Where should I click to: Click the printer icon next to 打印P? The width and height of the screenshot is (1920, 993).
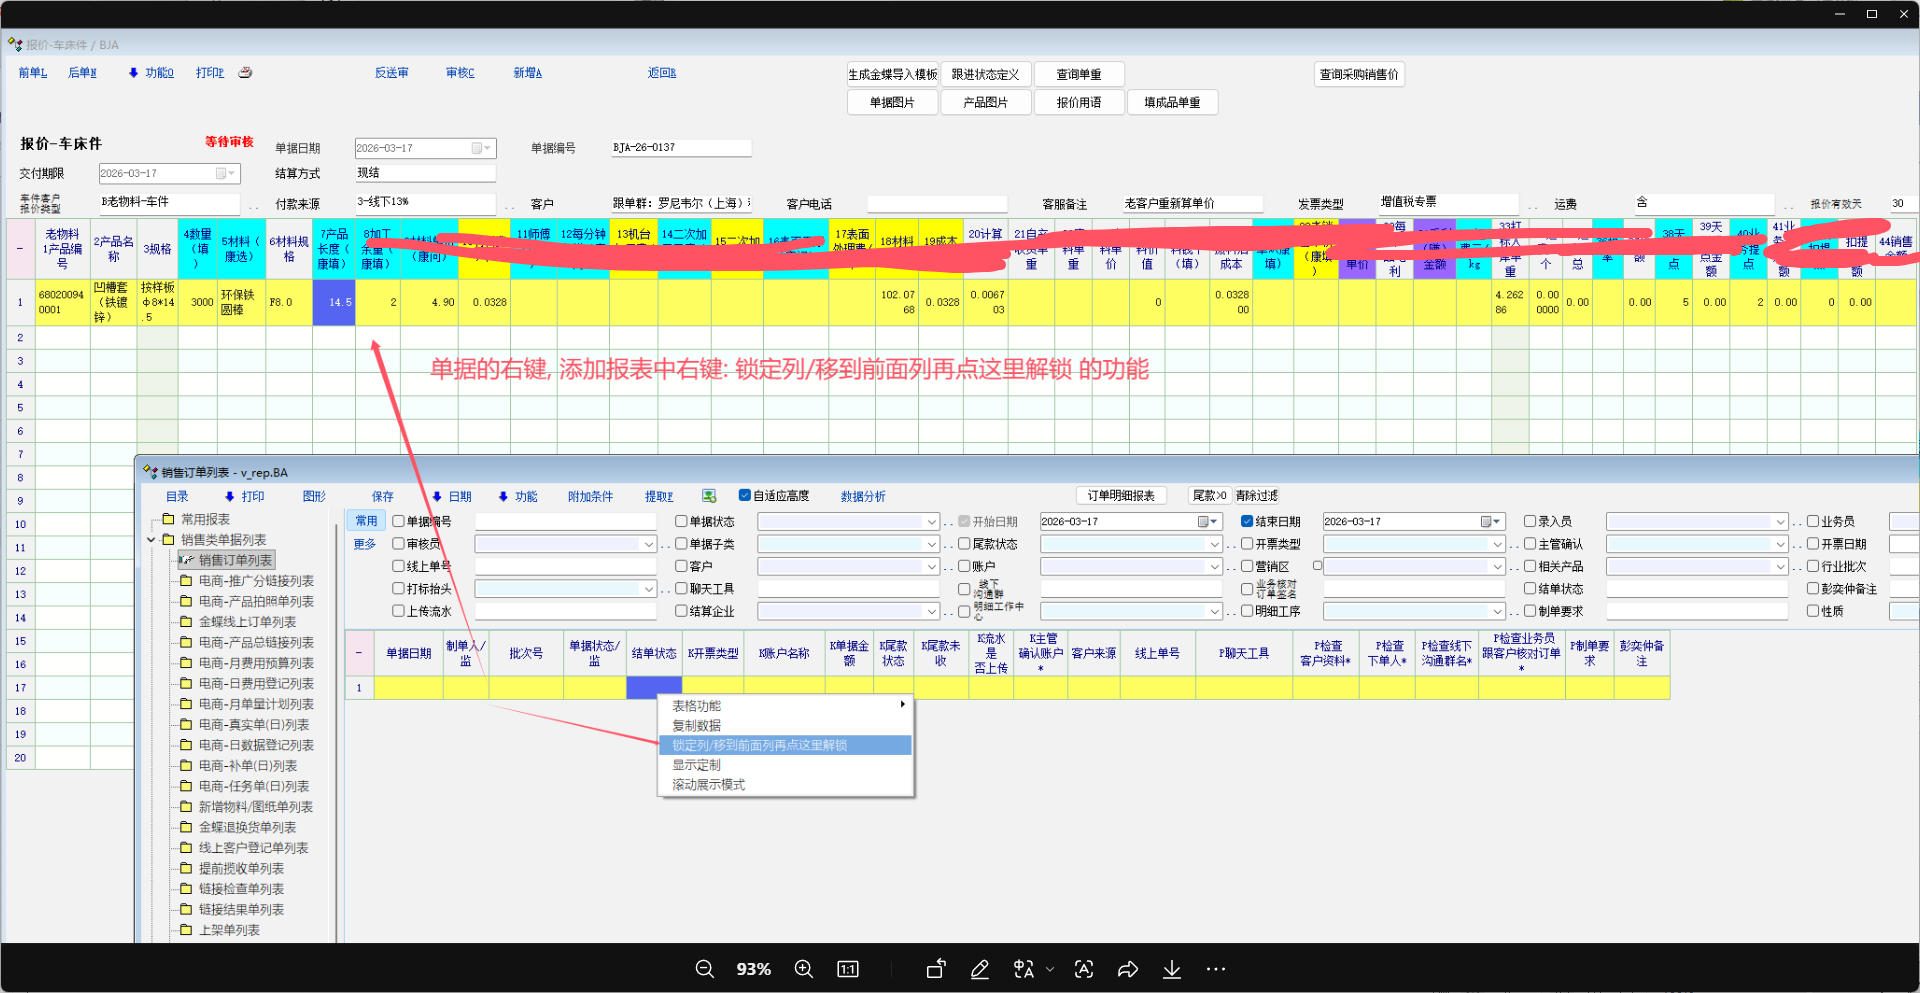tap(245, 73)
